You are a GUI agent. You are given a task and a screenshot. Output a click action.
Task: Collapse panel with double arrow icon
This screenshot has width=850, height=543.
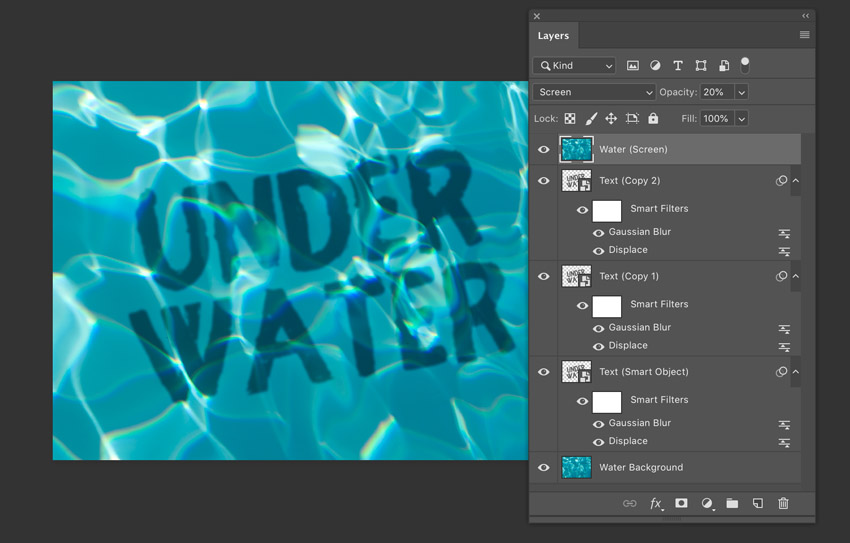(806, 16)
